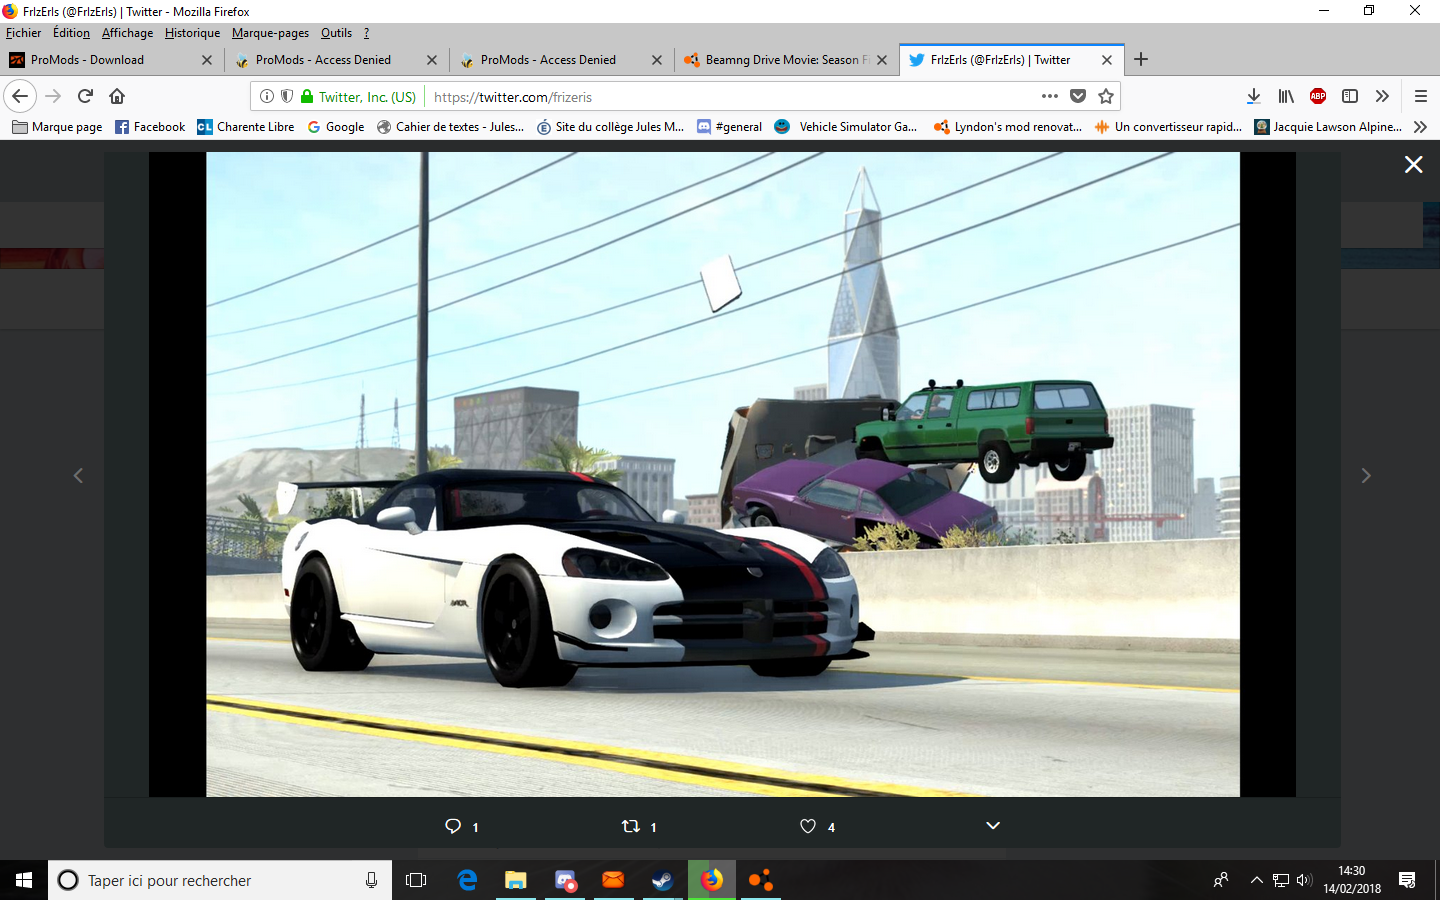The image size is (1440, 900).
Task: Click the enlarged car crash photo
Action: pyautogui.click(x=723, y=474)
